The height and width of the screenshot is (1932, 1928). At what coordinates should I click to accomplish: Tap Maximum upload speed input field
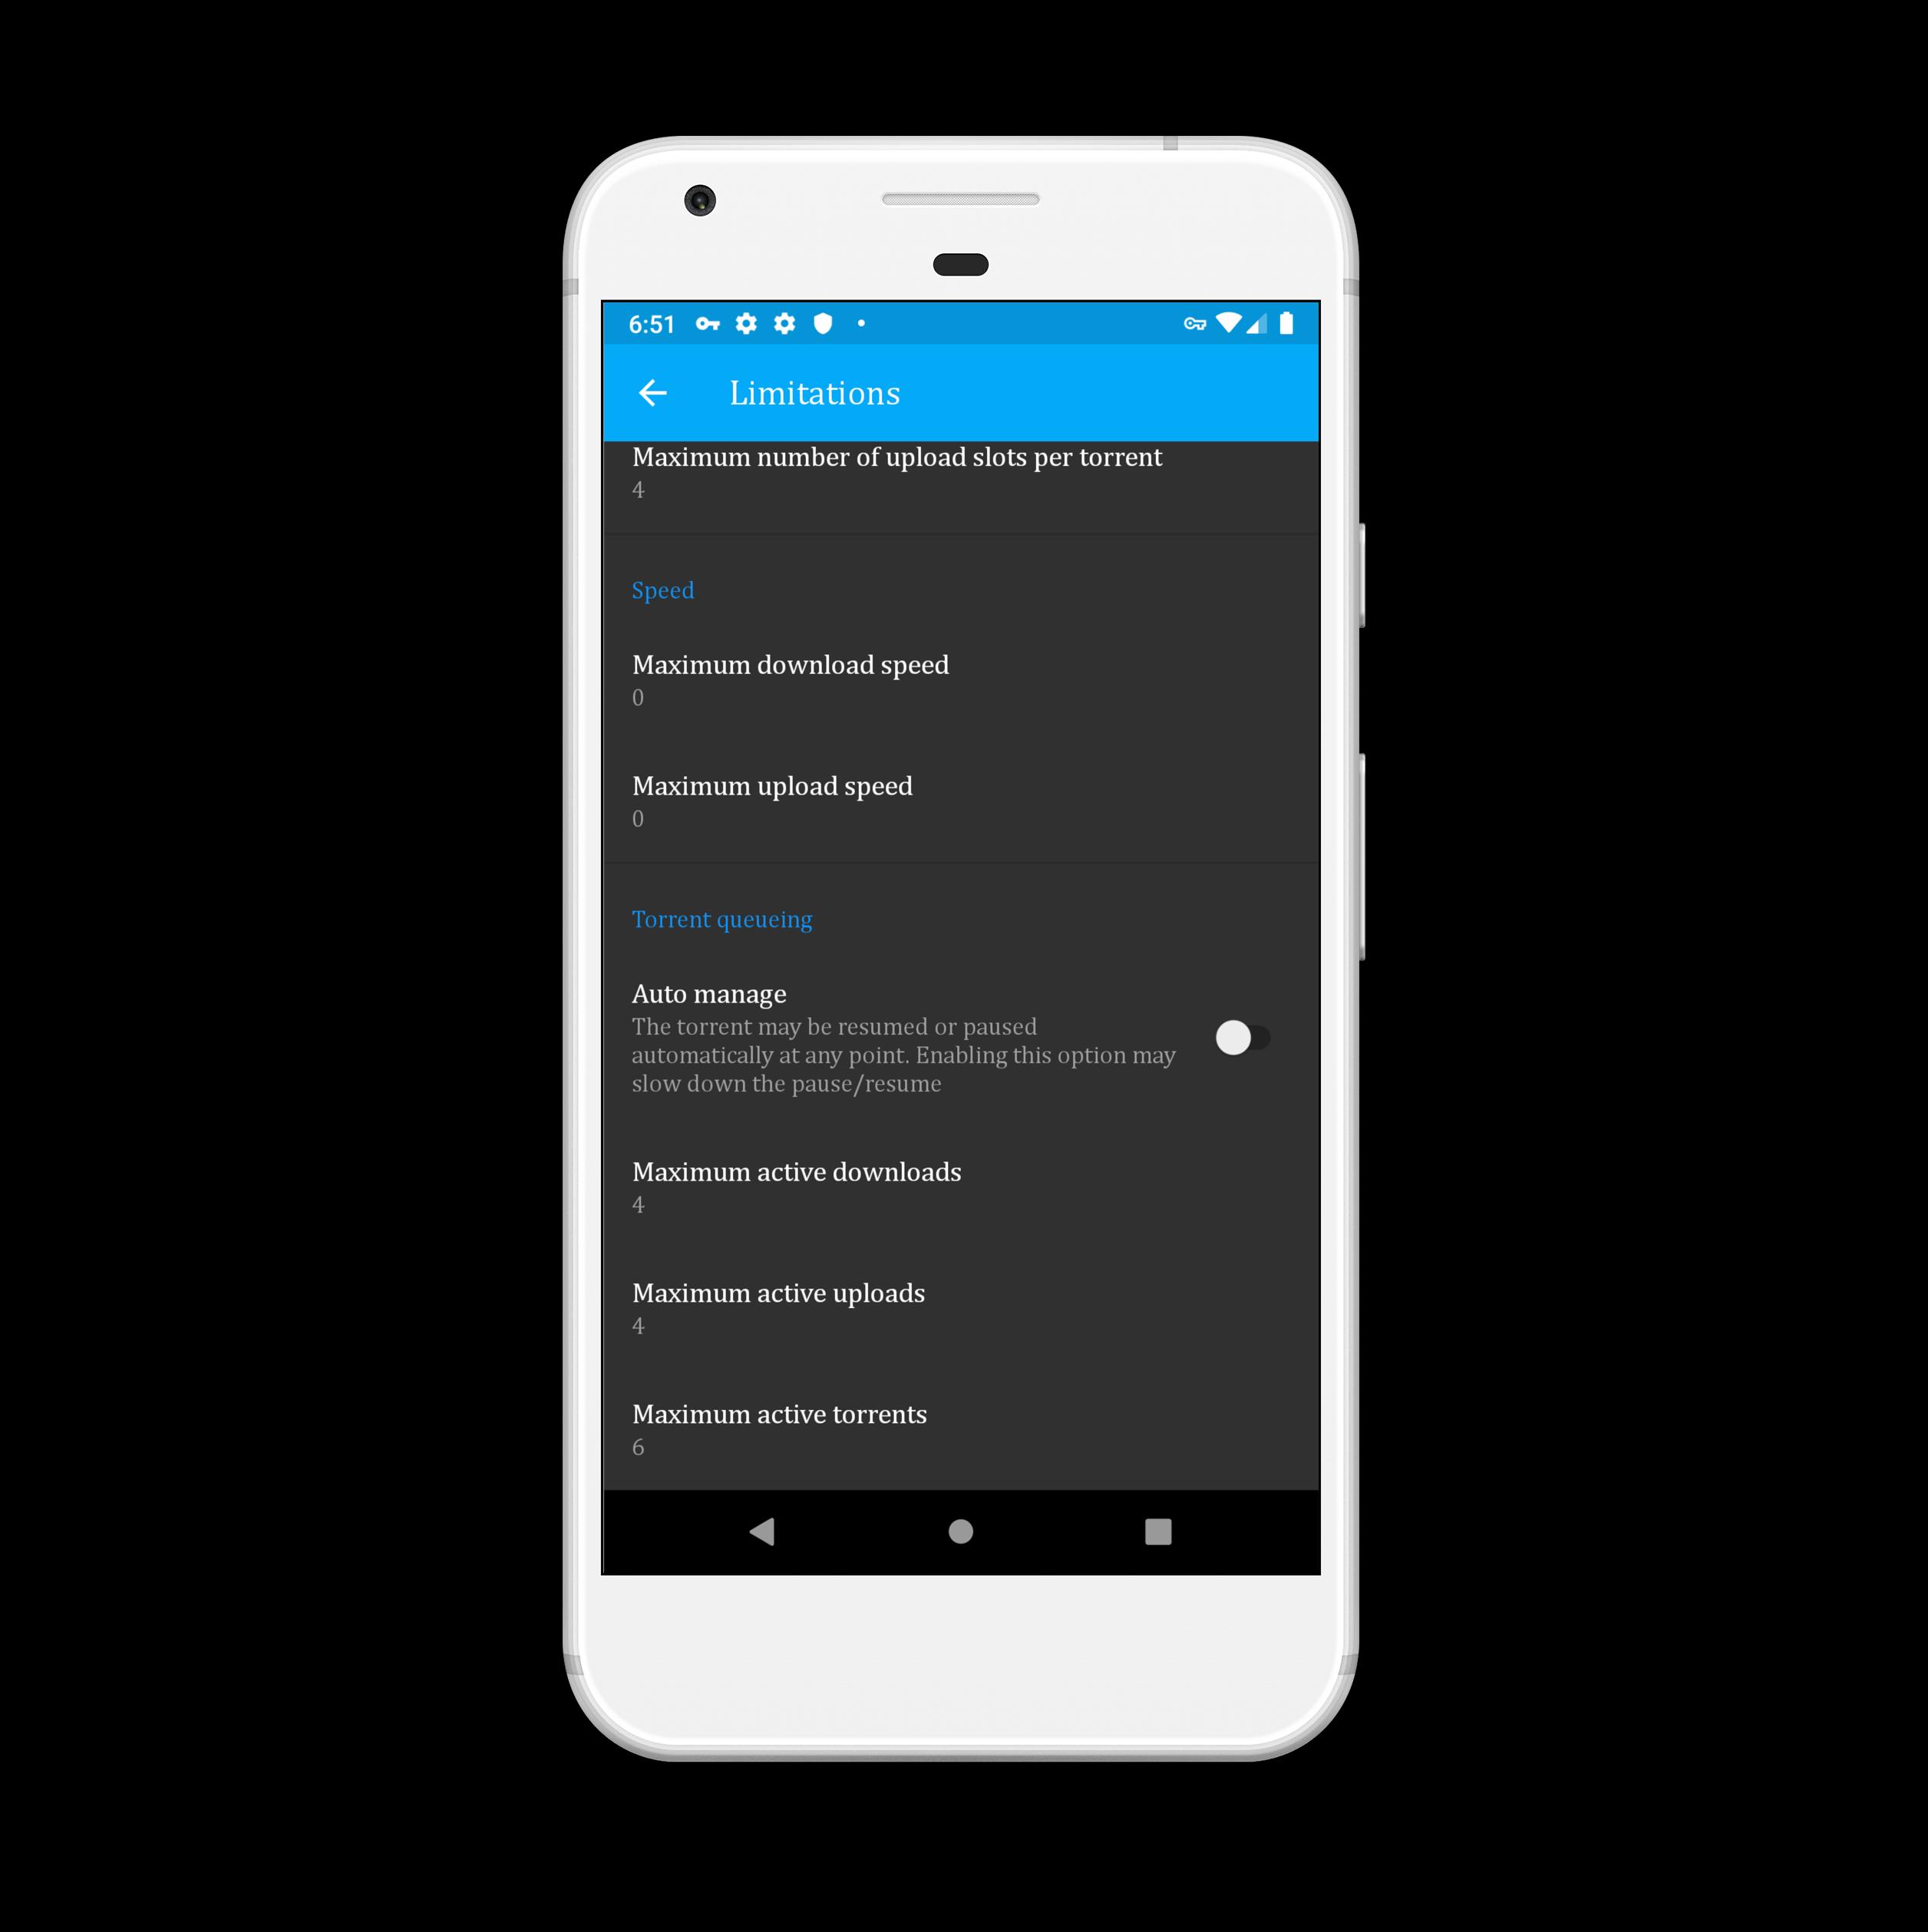point(962,802)
